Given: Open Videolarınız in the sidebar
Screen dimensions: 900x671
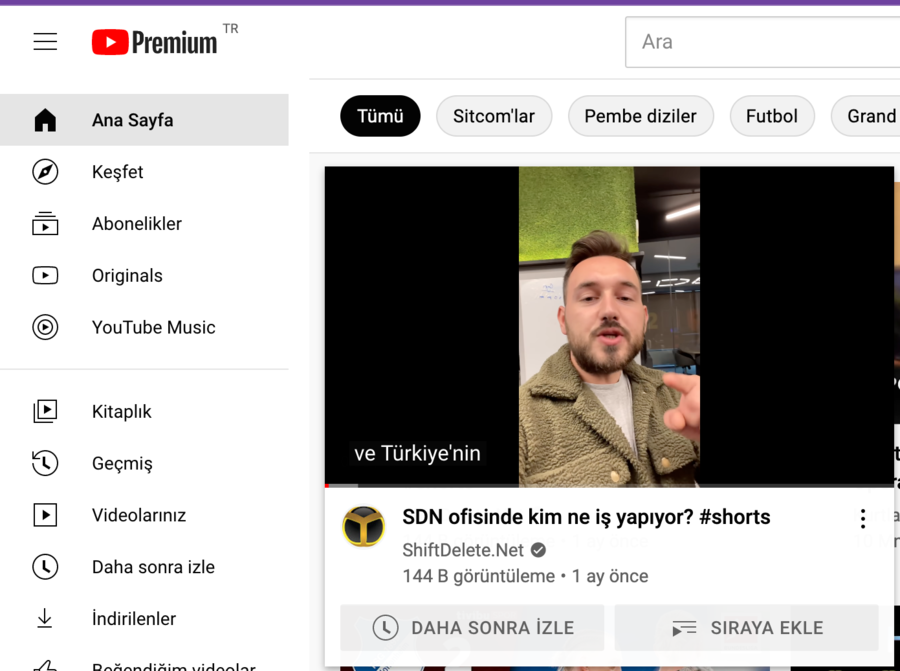Looking at the screenshot, I should click(144, 515).
